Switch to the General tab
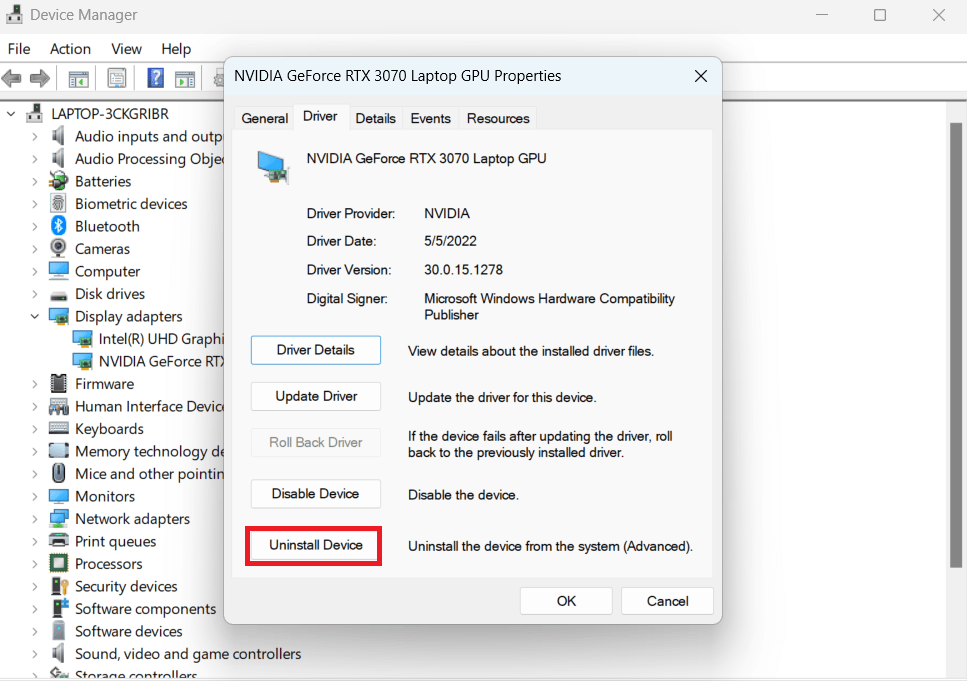This screenshot has height=681, width=967. point(265,118)
